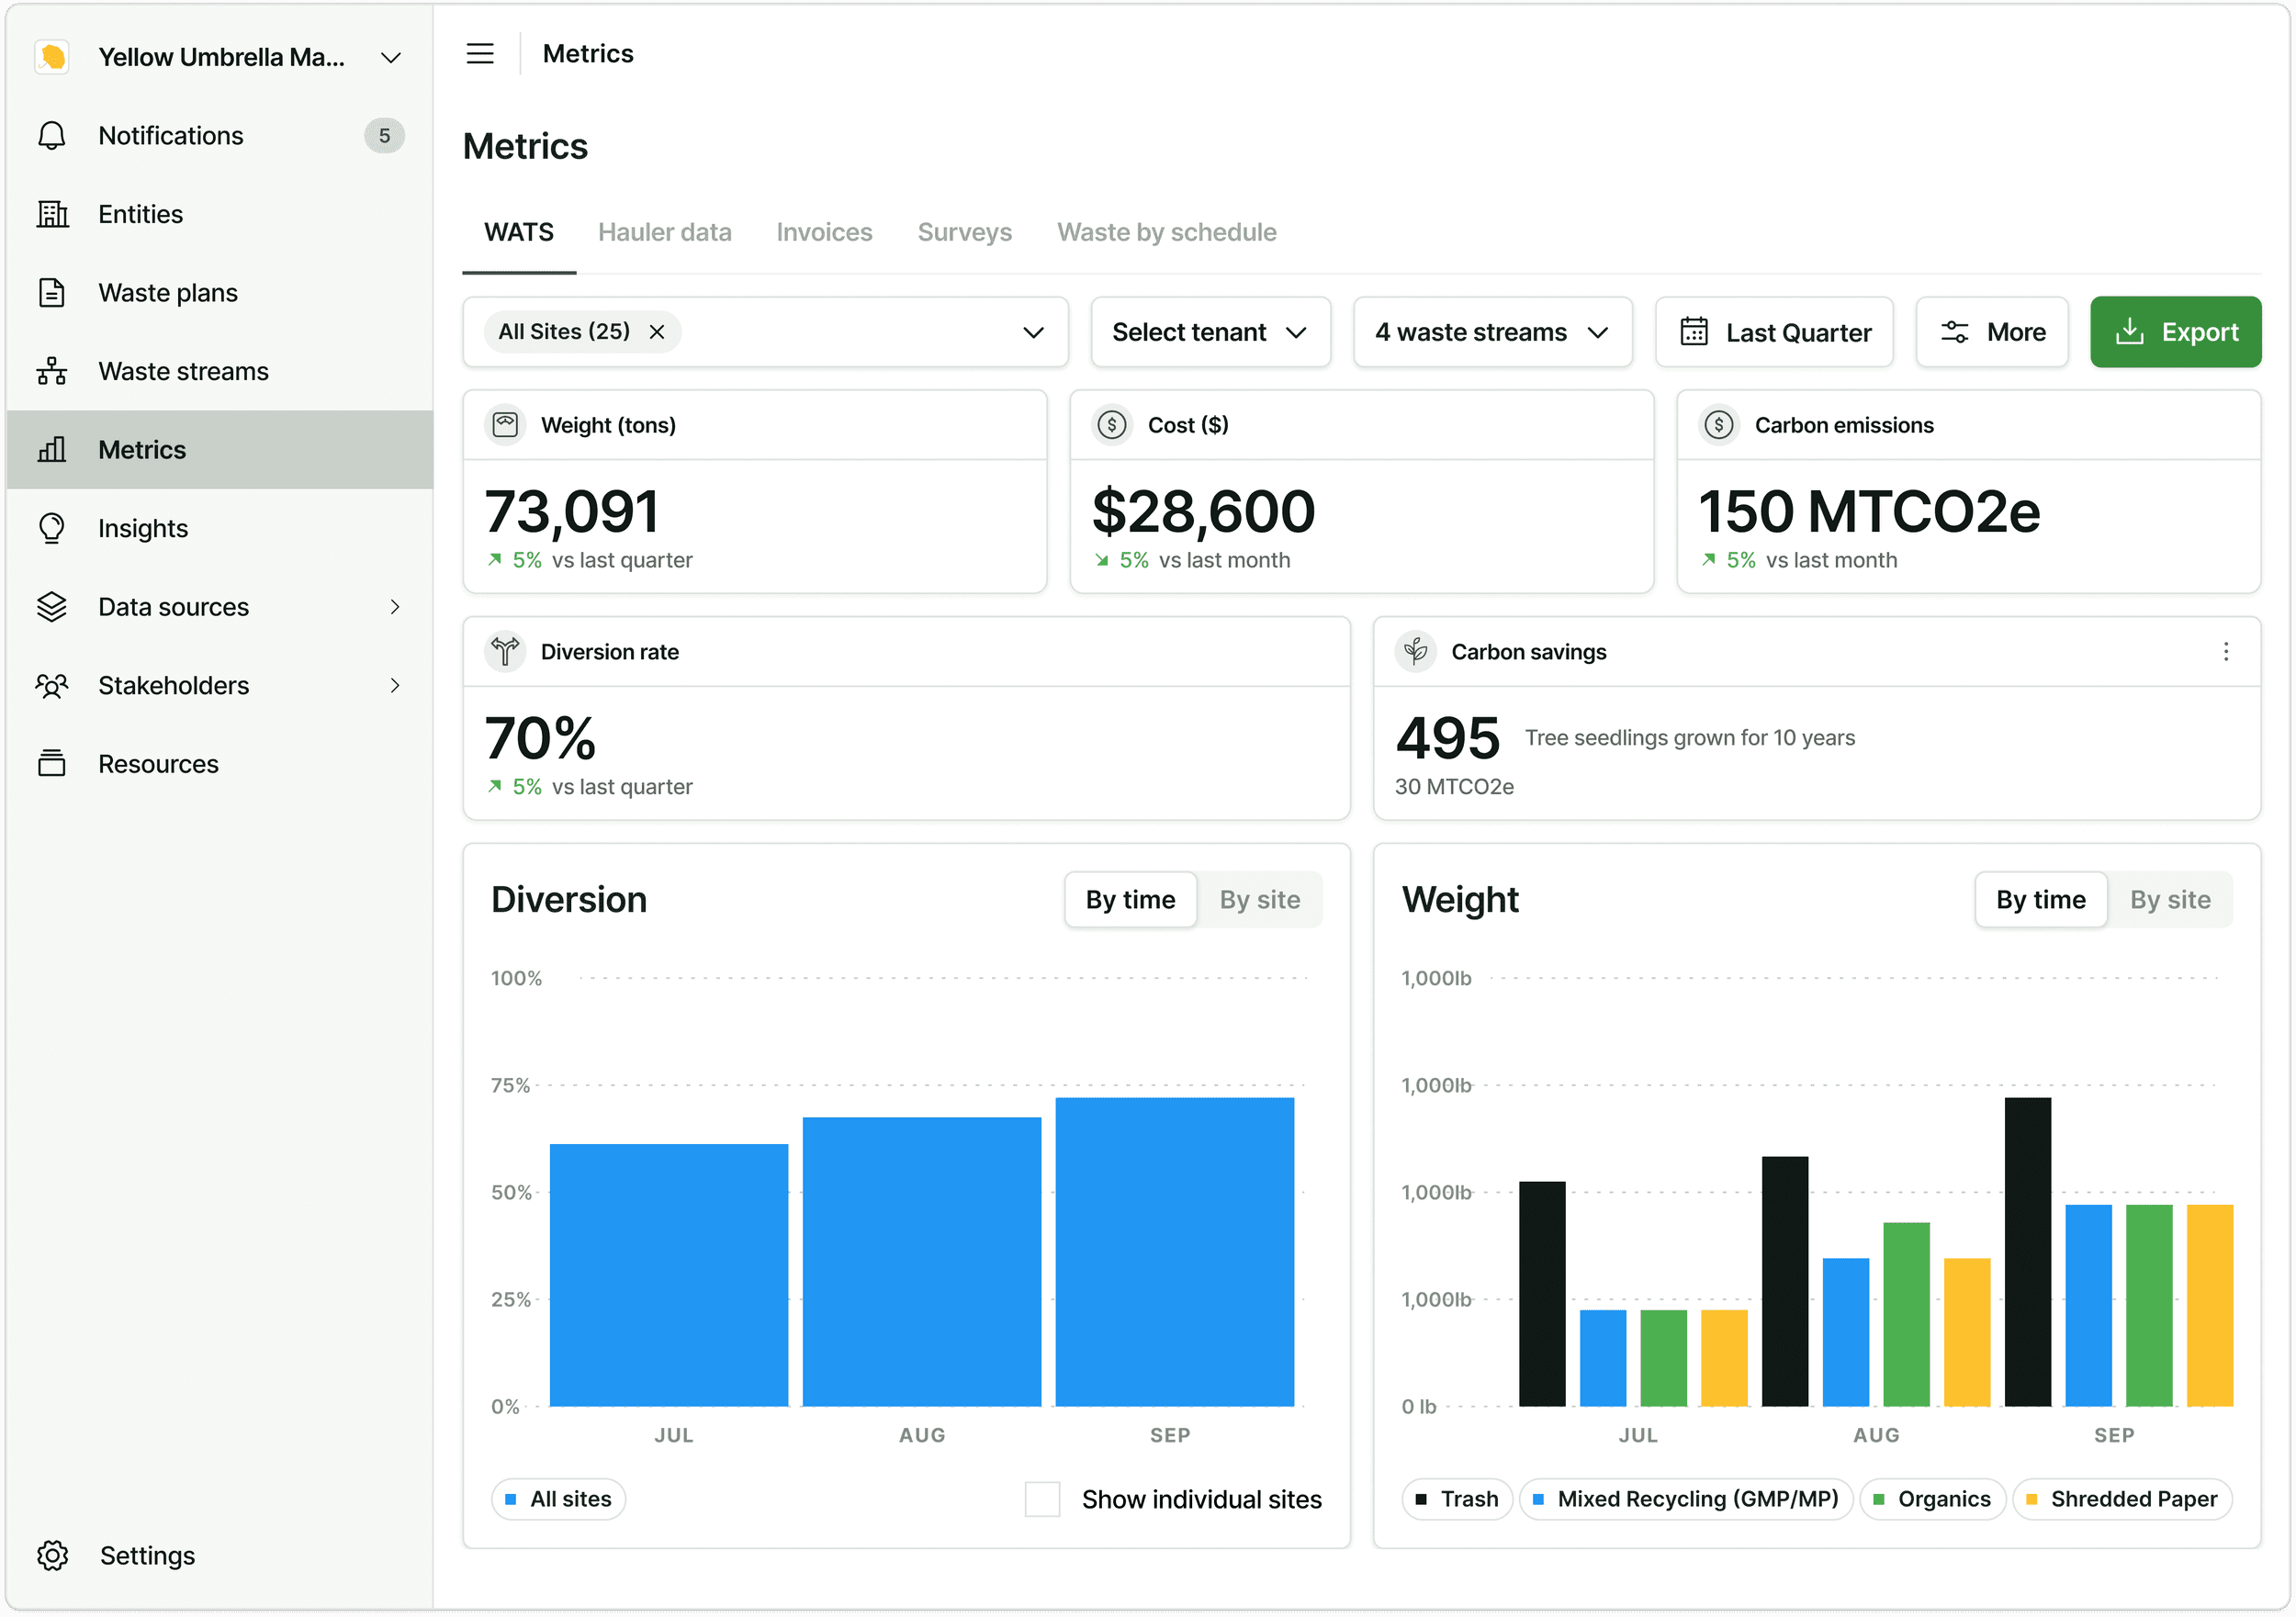Expand the 4 waste streams dropdown
Screen dimensions: 2296x1617
tap(1492, 332)
